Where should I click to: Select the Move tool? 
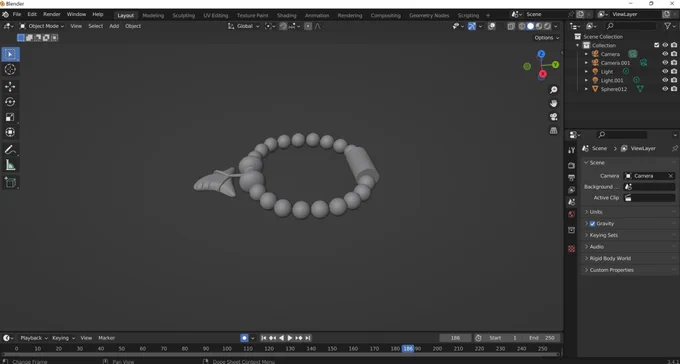(10, 87)
